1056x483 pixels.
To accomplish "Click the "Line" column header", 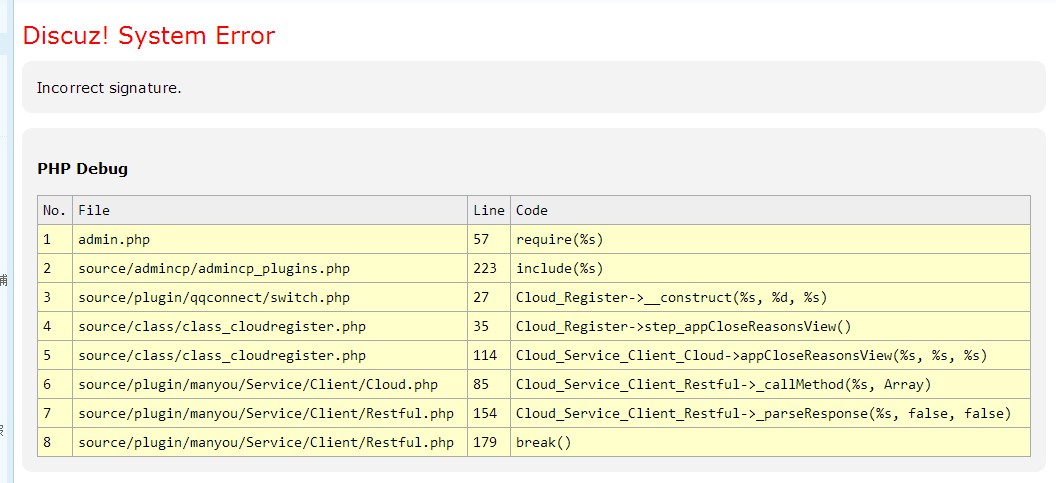I will 488,210.
